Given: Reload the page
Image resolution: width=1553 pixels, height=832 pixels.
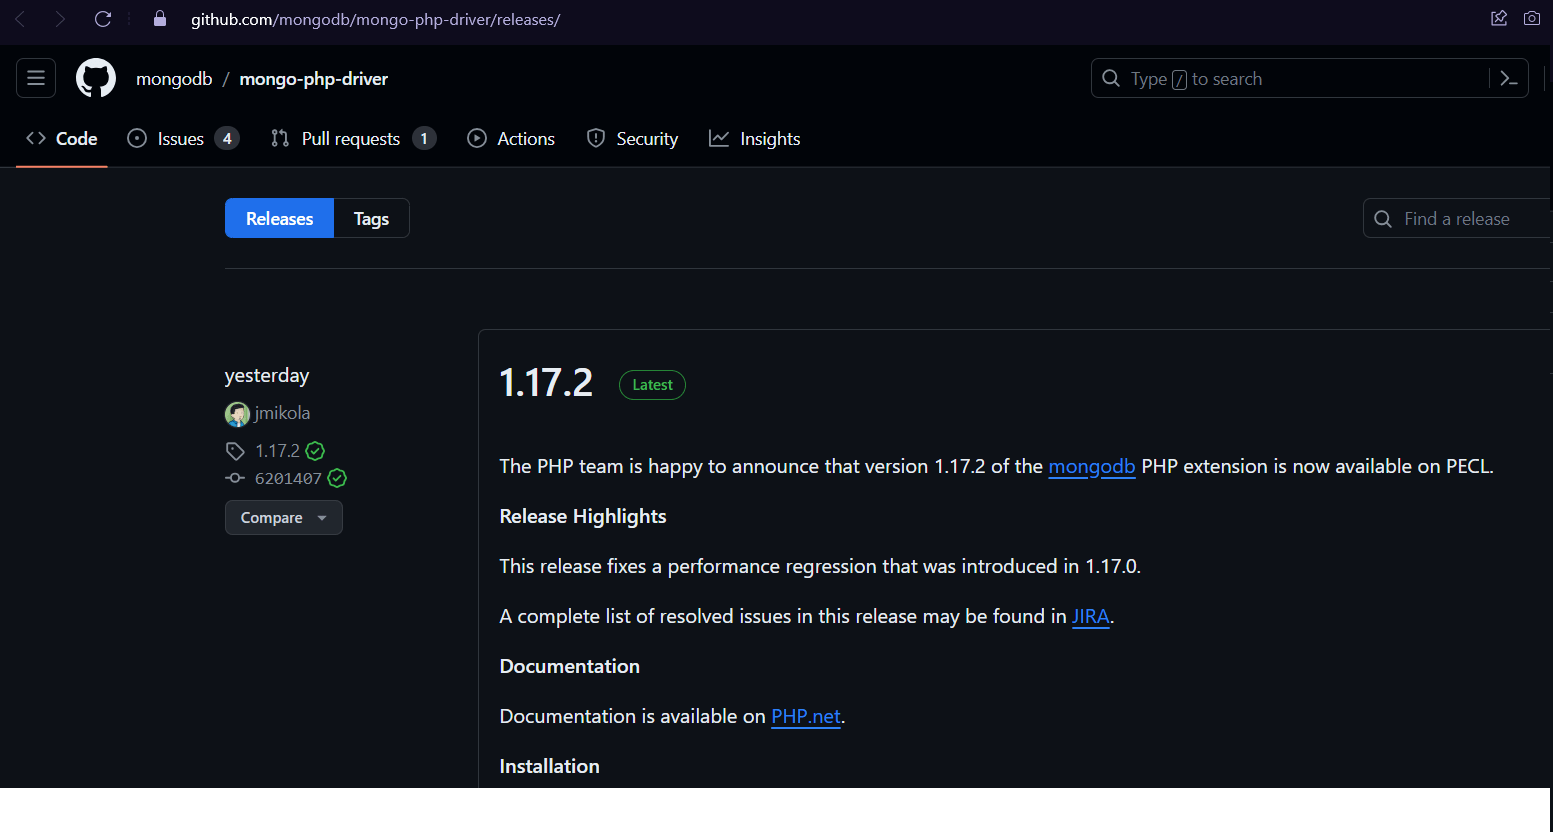Looking at the screenshot, I should [x=102, y=19].
